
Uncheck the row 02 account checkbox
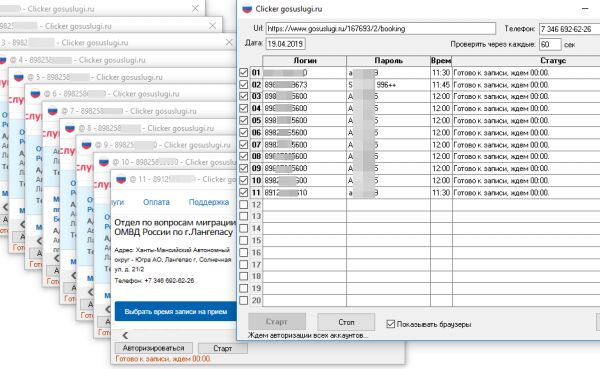tap(243, 84)
